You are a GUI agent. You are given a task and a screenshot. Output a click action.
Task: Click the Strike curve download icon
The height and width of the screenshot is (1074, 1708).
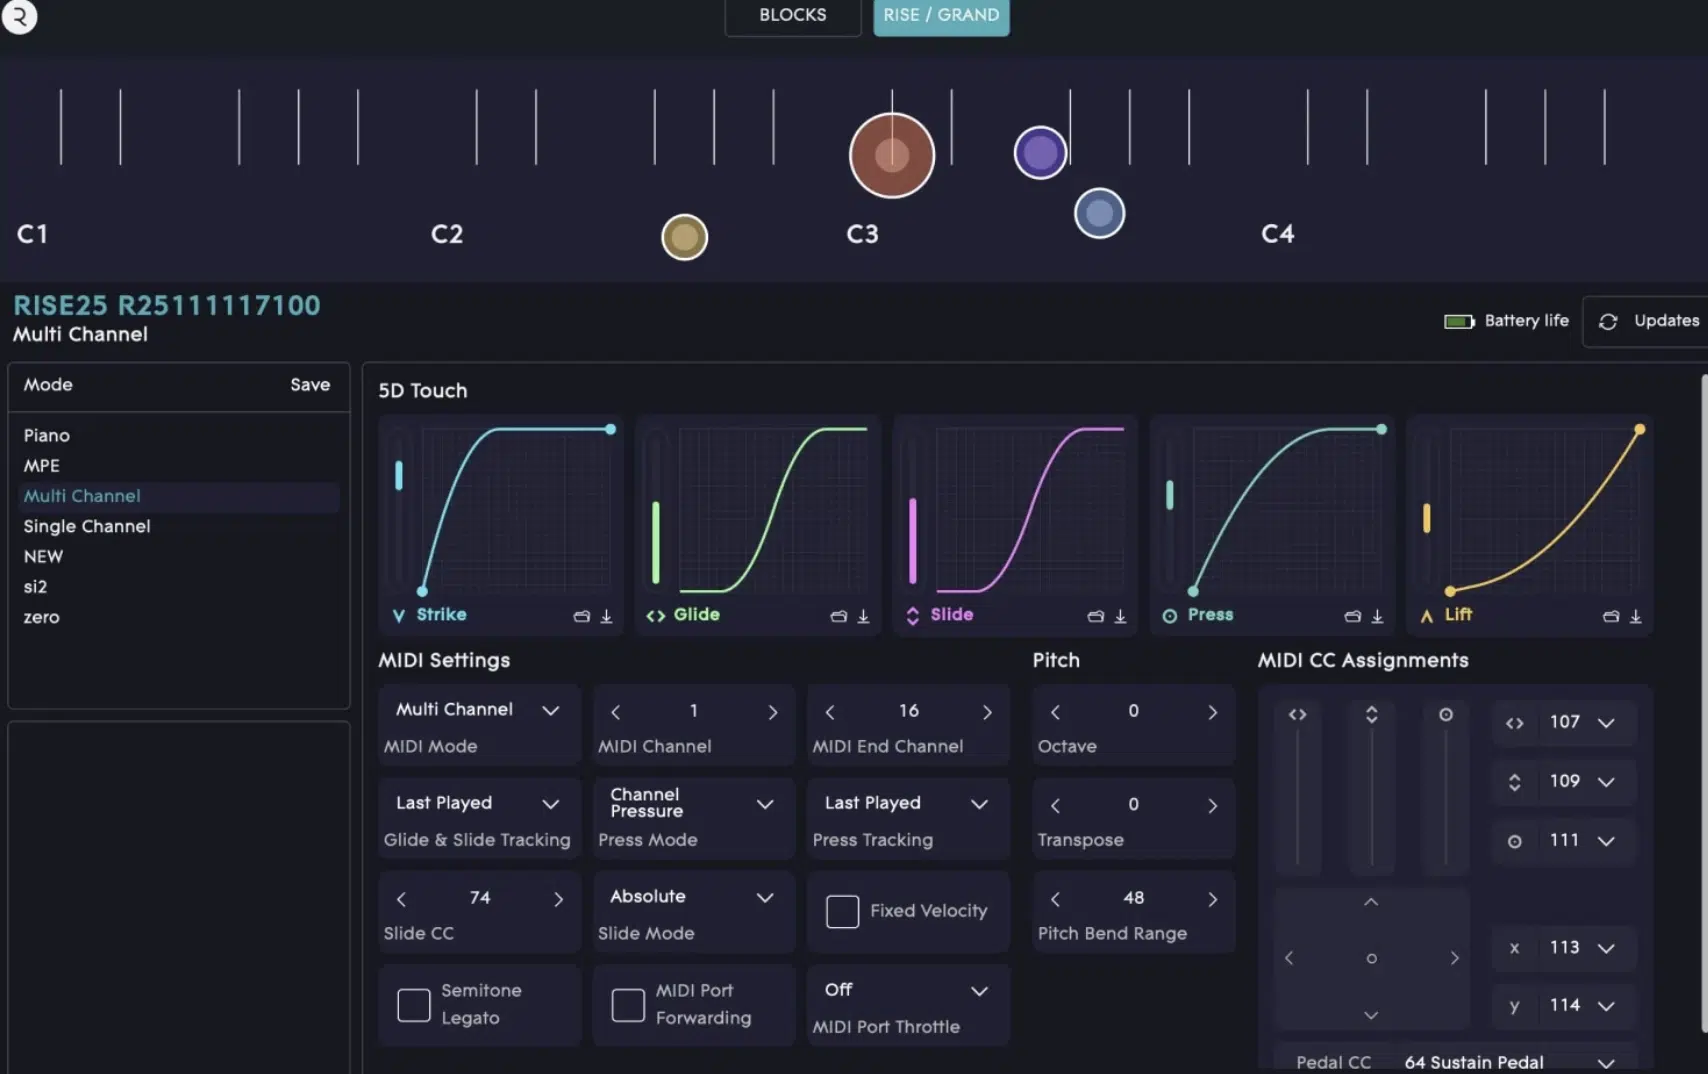pyautogui.click(x=606, y=616)
